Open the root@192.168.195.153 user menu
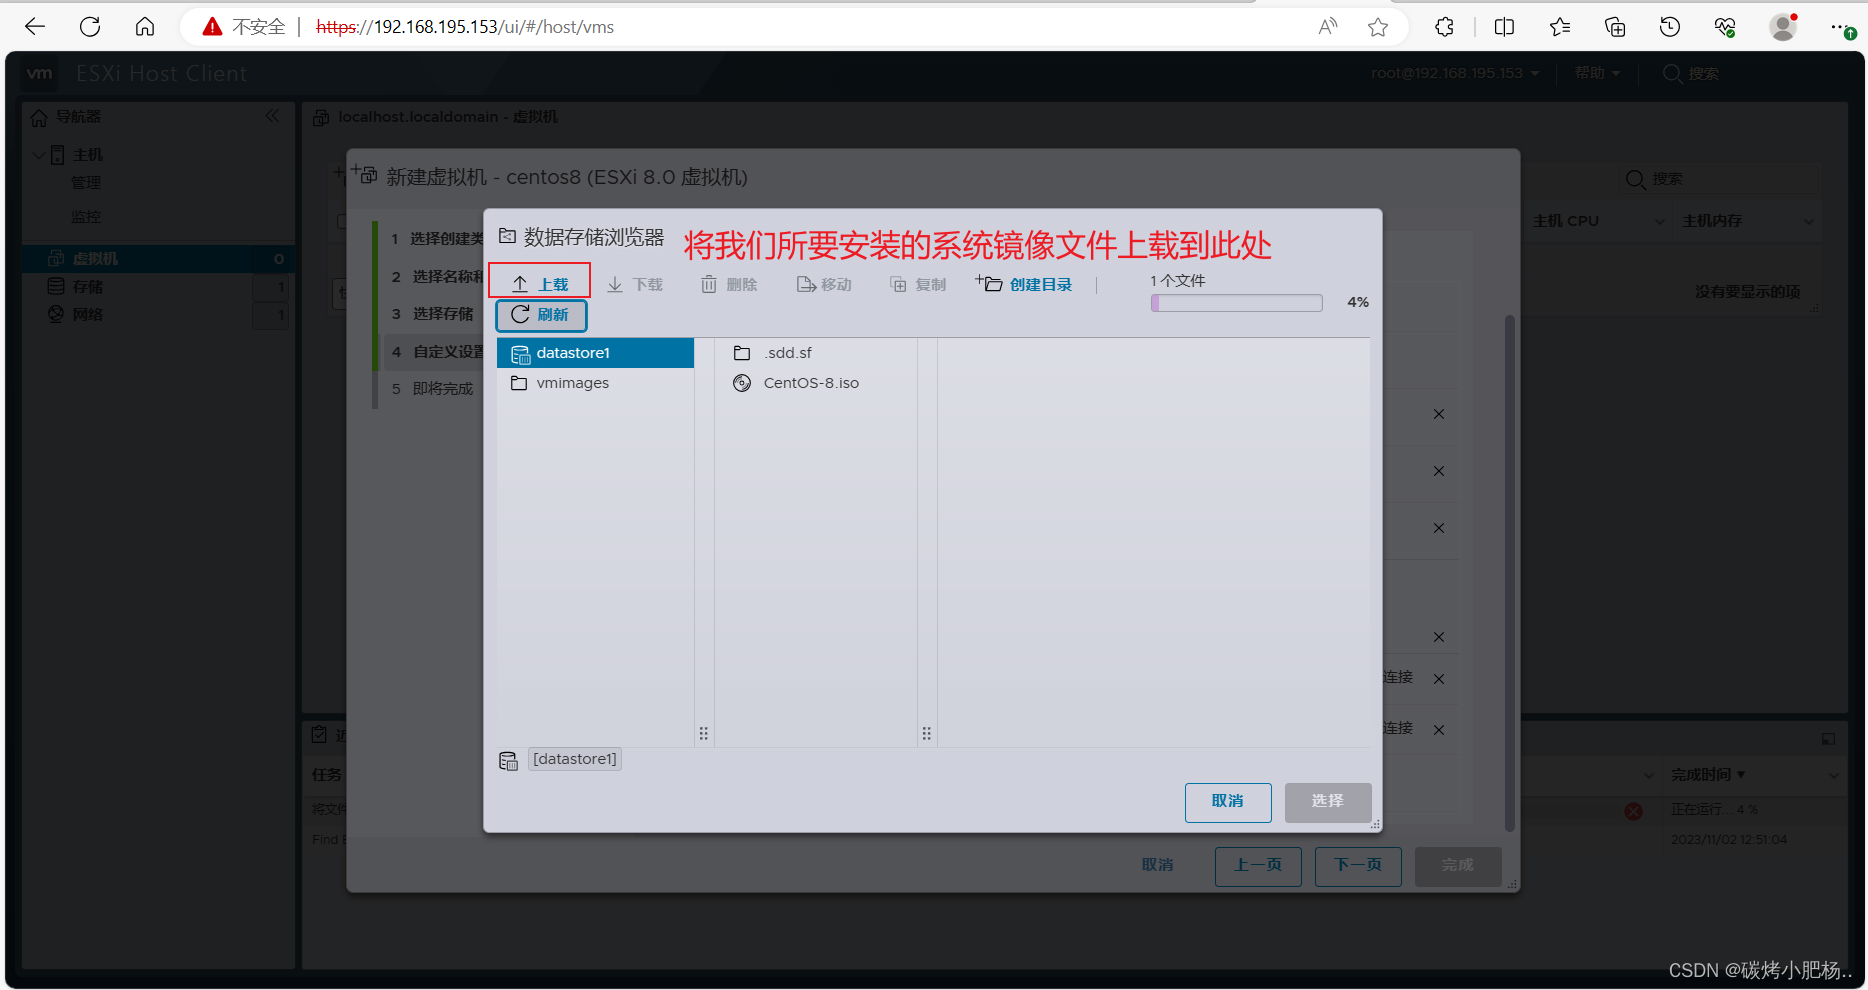 1455,73
